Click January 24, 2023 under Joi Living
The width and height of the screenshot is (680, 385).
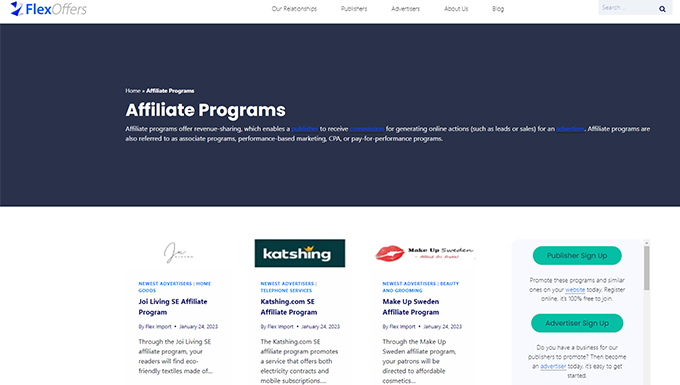pyautogui.click(x=199, y=326)
